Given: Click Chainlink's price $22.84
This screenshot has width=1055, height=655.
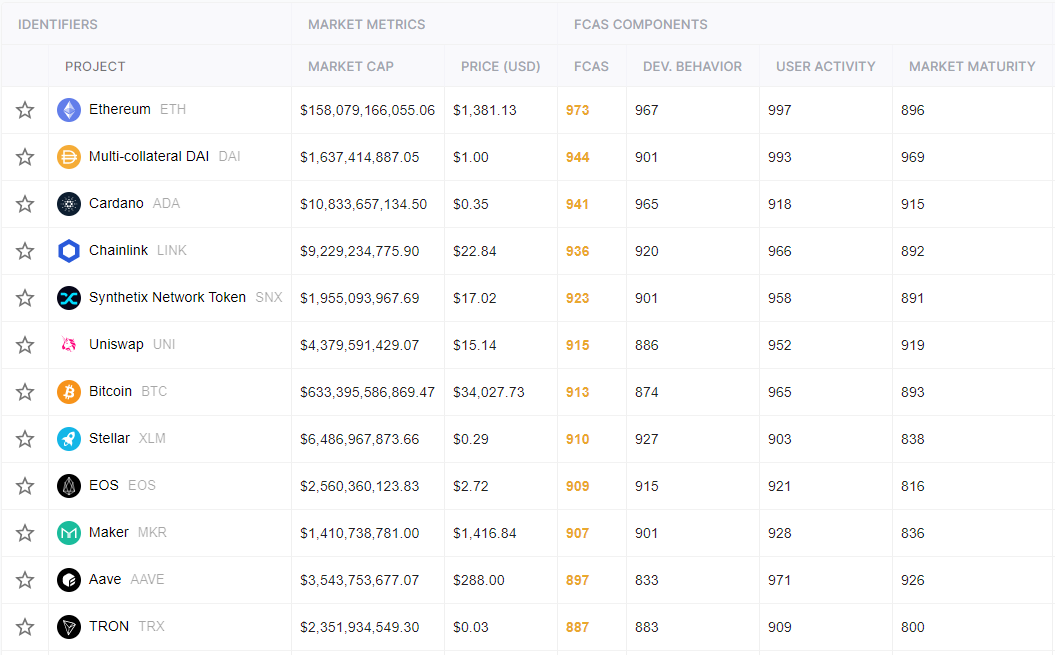Looking at the screenshot, I should [474, 252].
